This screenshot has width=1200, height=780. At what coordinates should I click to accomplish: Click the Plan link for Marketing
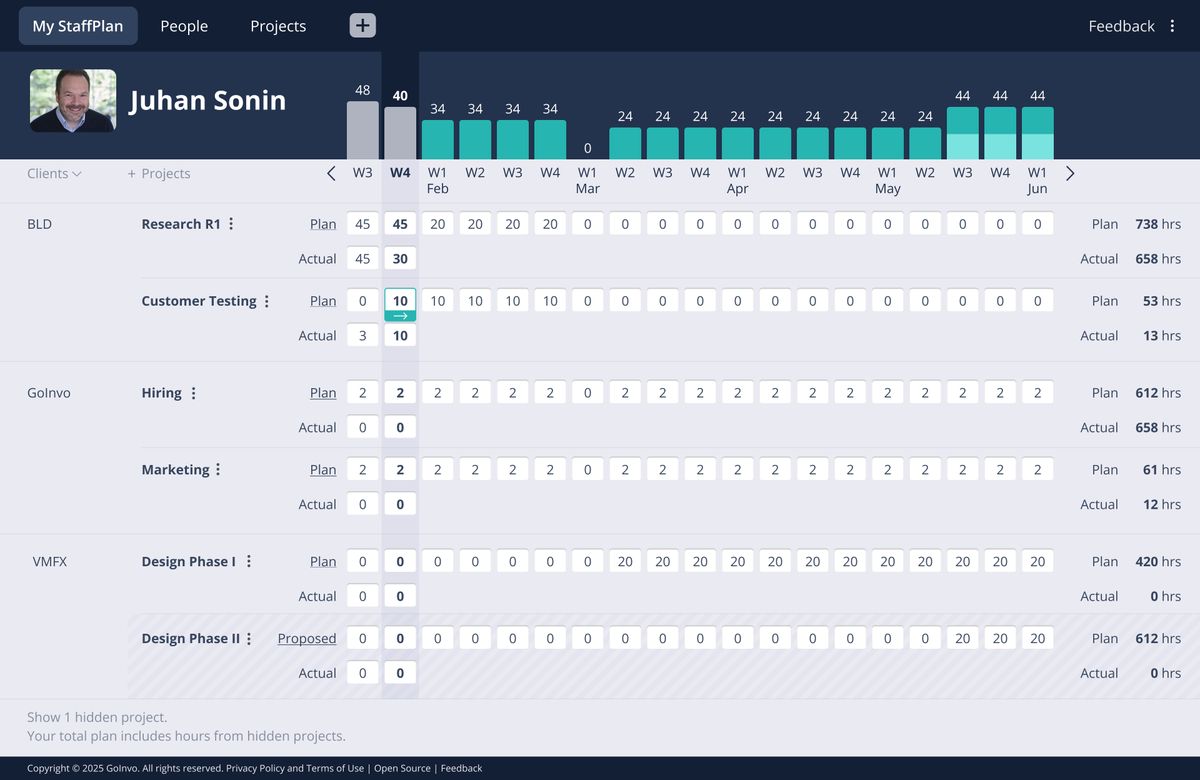pos(323,469)
